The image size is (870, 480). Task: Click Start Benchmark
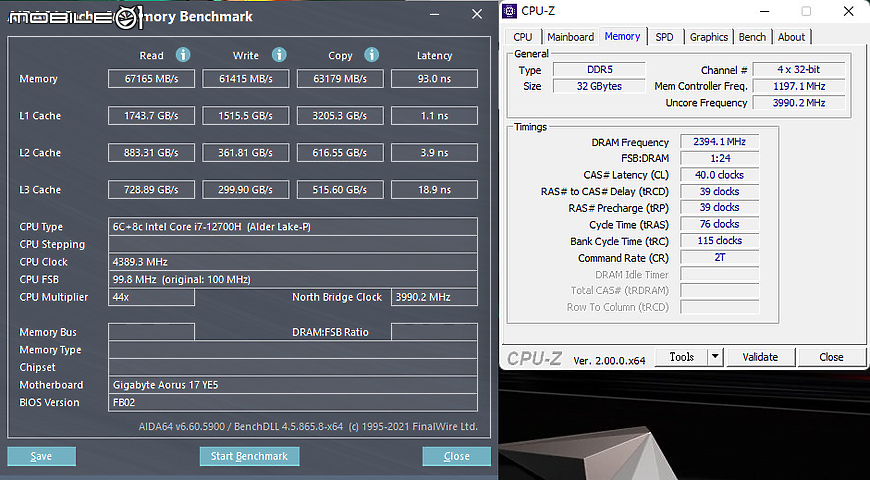tap(249, 456)
